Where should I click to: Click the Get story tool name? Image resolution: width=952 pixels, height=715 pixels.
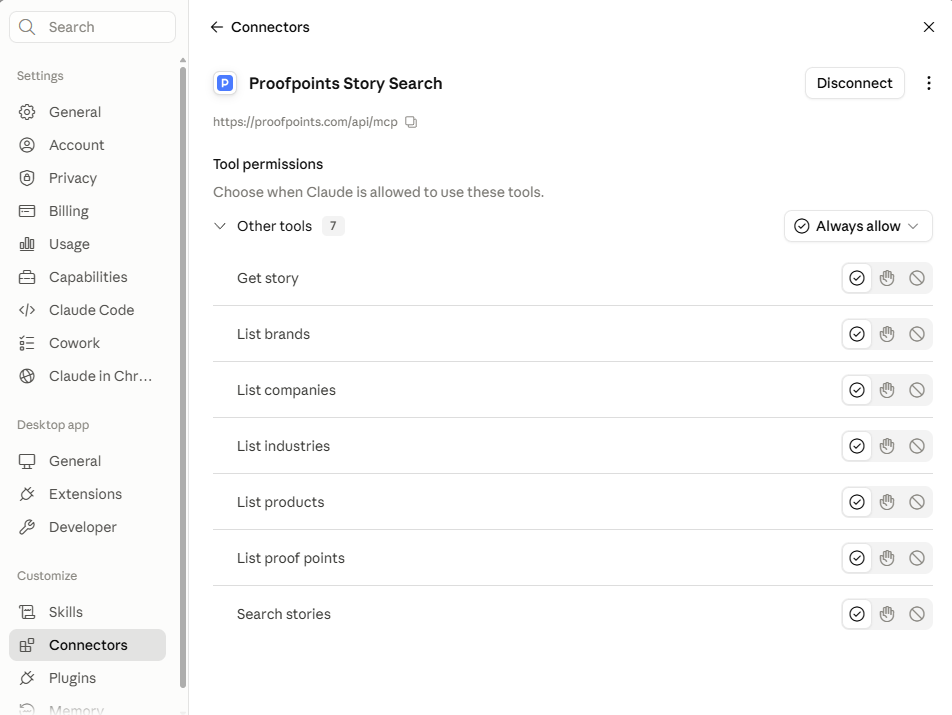click(x=268, y=278)
